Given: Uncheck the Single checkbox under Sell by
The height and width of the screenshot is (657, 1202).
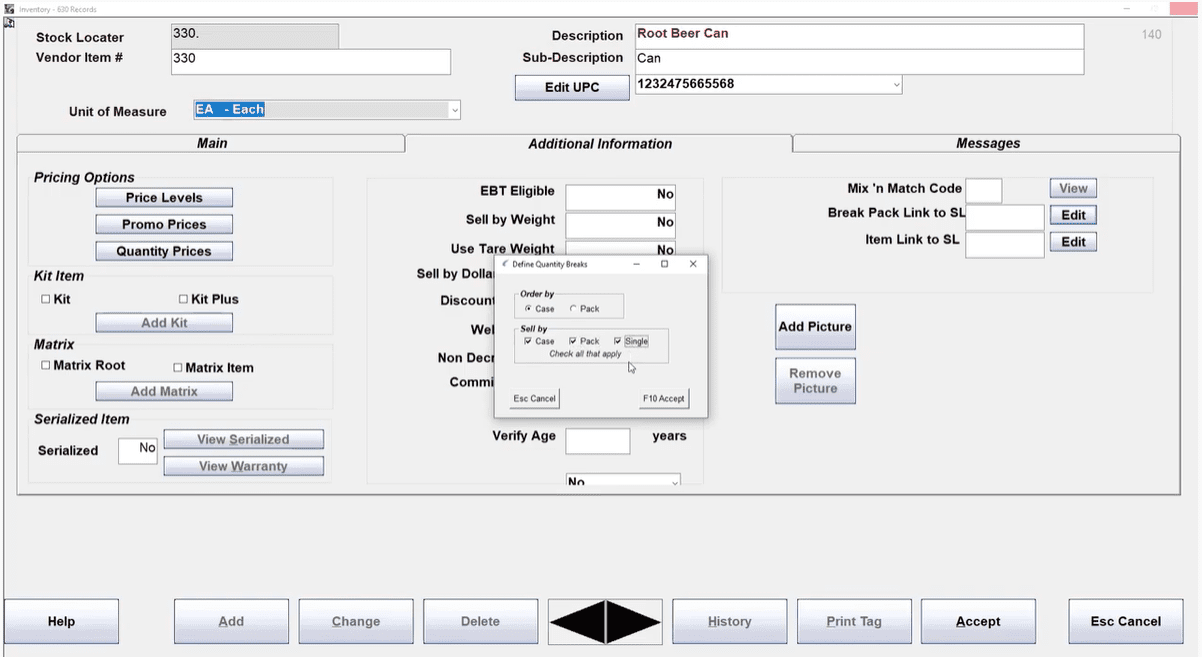Looking at the screenshot, I should point(618,341).
